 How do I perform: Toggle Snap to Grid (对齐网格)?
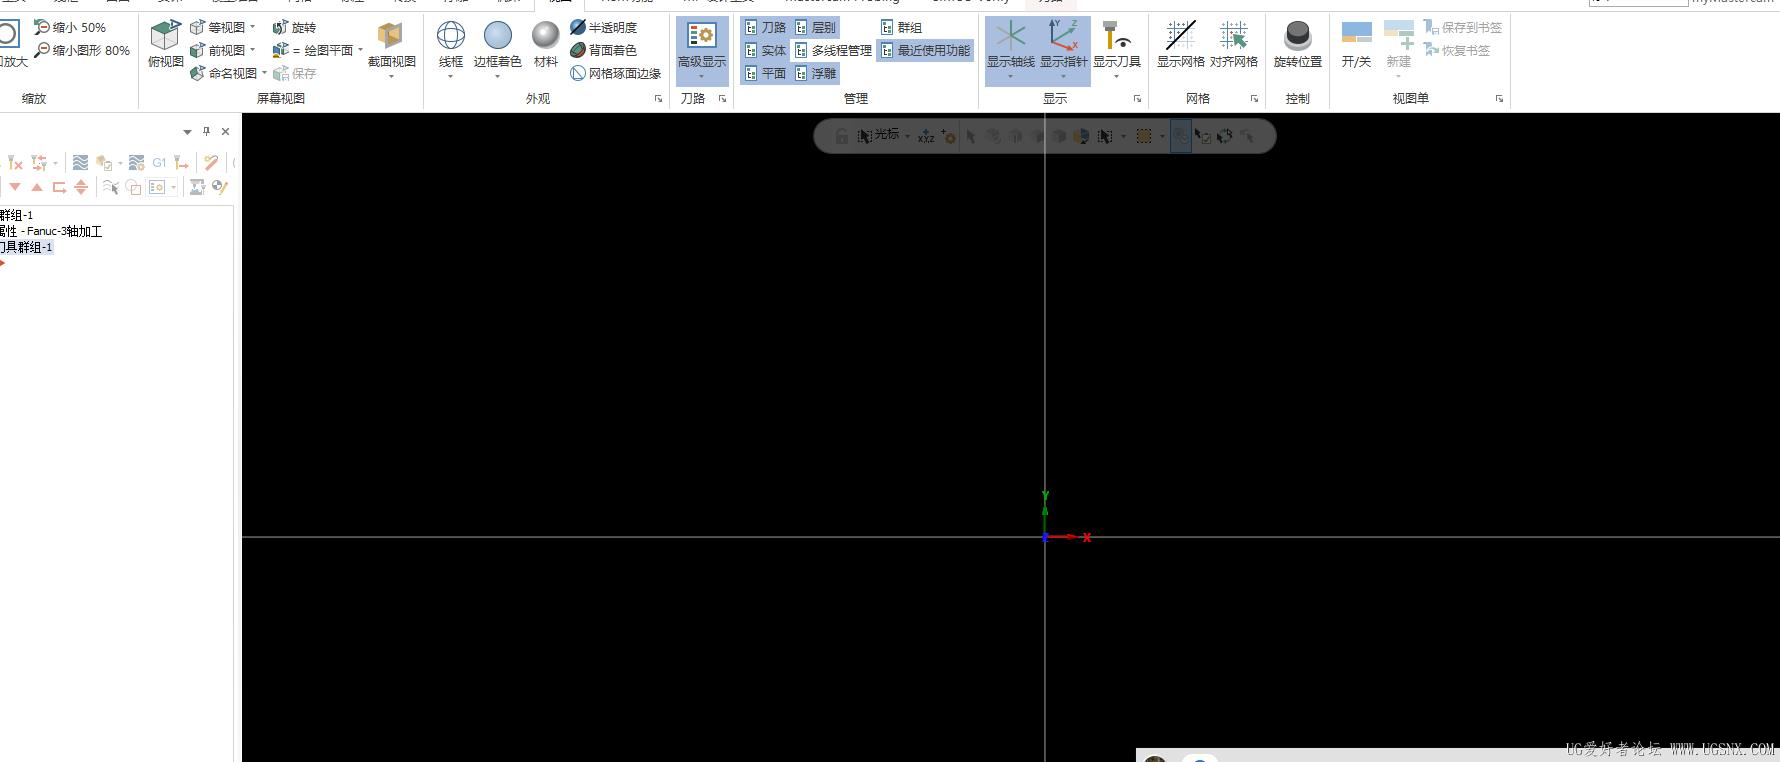pos(1233,45)
